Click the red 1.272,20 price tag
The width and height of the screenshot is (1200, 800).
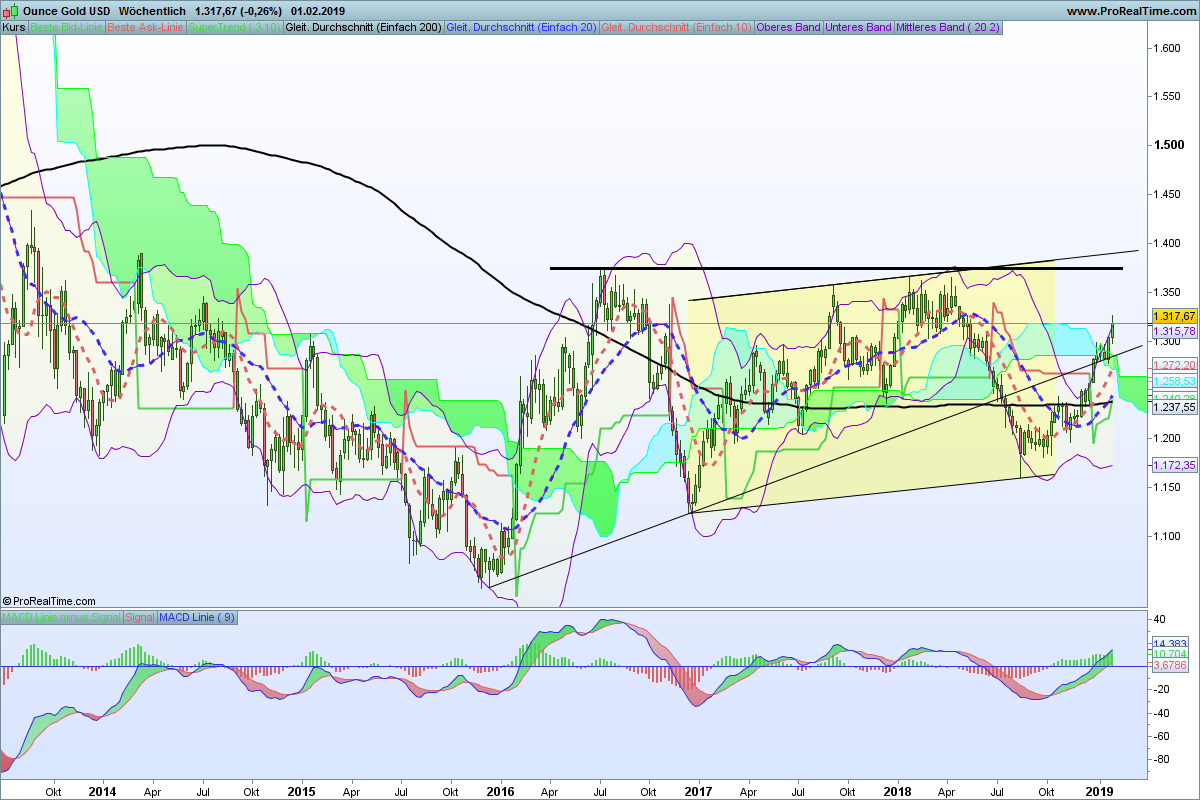[x=1174, y=365]
